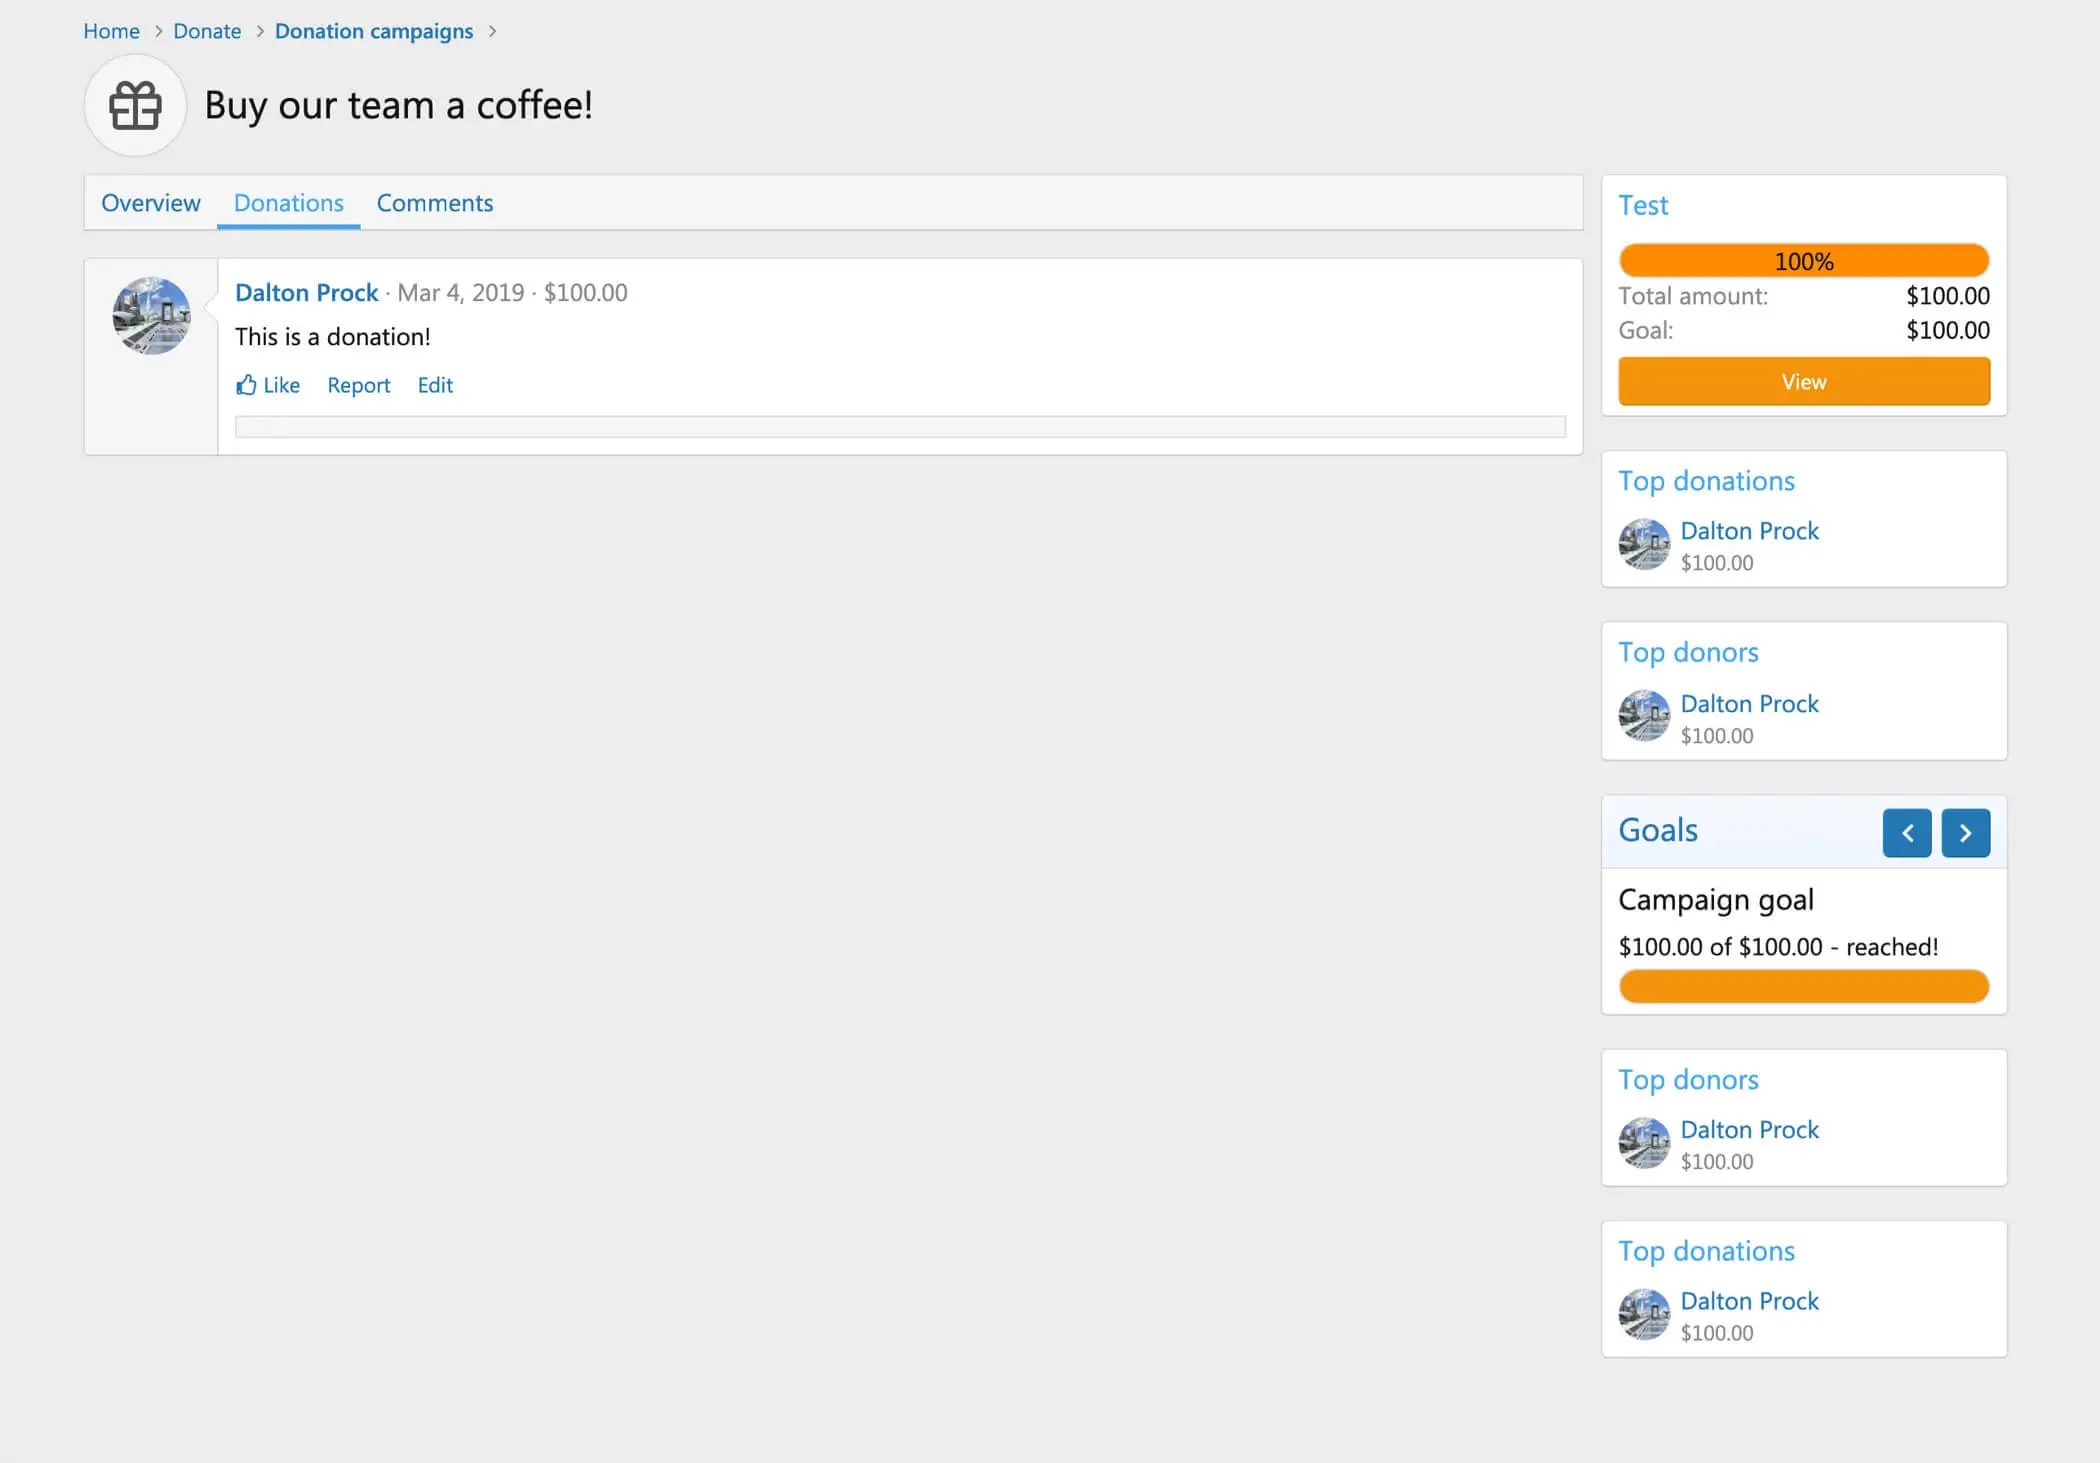The height and width of the screenshot is (1463, 2100).
Task: Click the thumbs-up Like icon
Action: coord(246,385)
